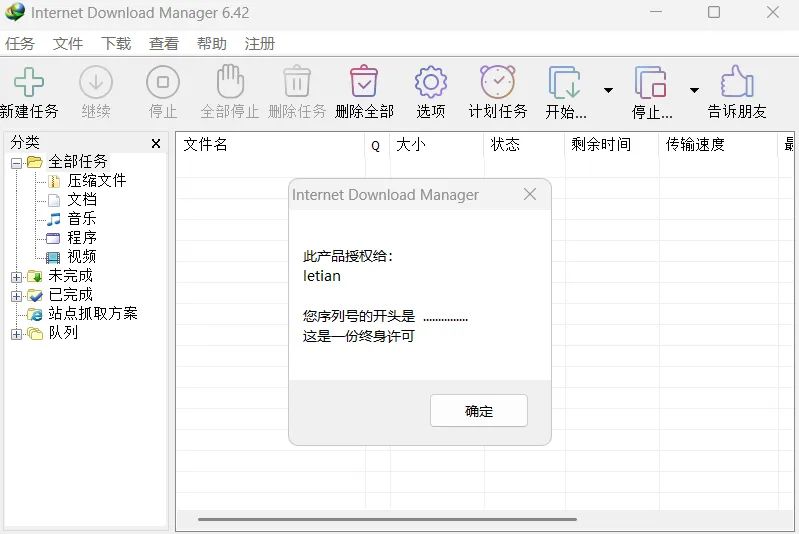
Task: Close the license info dialog
Action: pos(530,194)
